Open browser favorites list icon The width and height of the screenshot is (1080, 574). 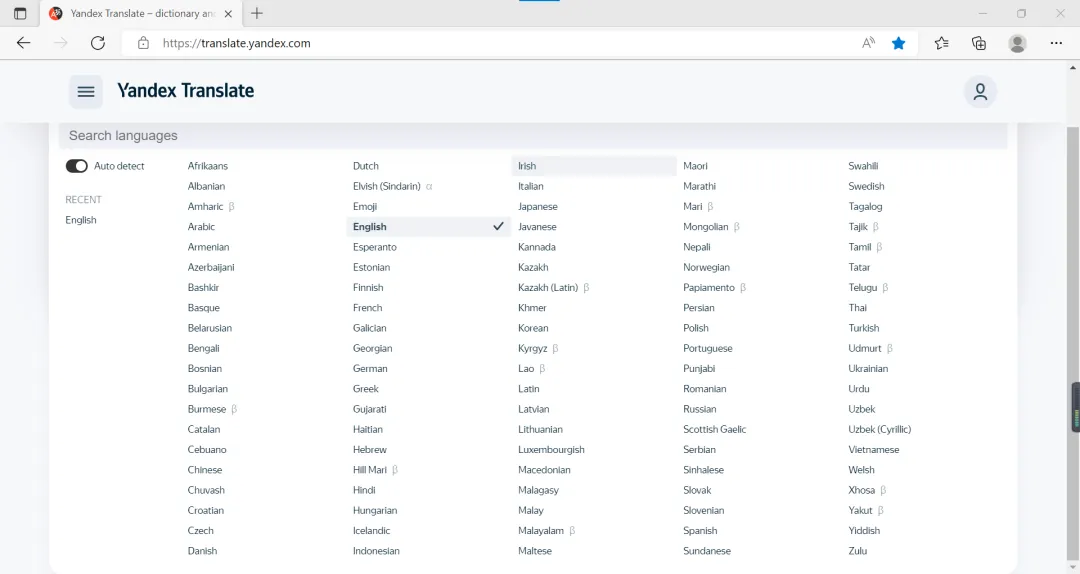(x=942, y=43)
